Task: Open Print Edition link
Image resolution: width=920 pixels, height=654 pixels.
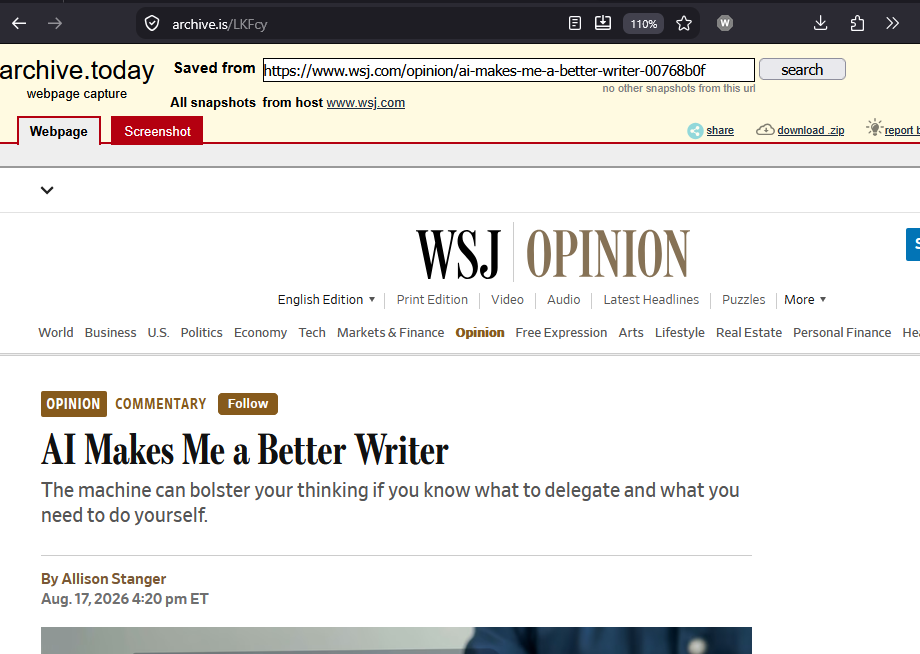Action: point(432,300)
